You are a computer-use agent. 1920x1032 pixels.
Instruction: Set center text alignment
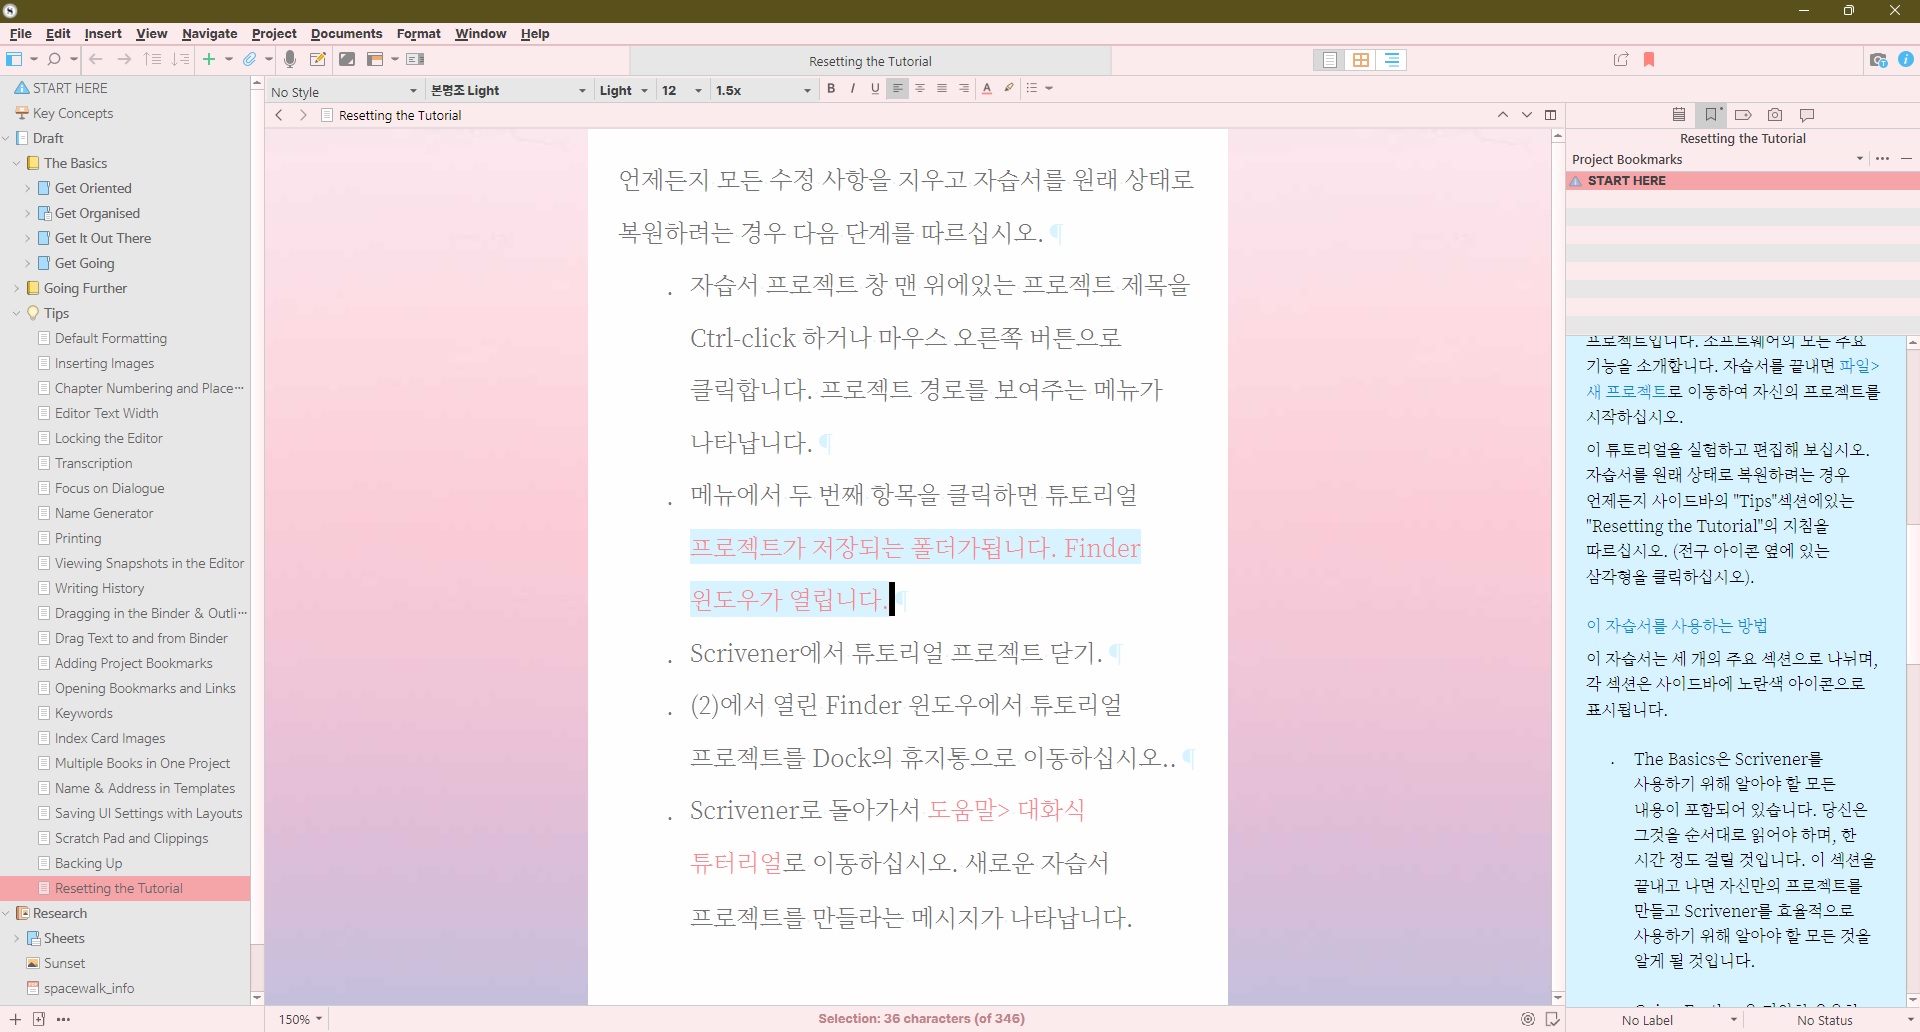tap(920, 89)
